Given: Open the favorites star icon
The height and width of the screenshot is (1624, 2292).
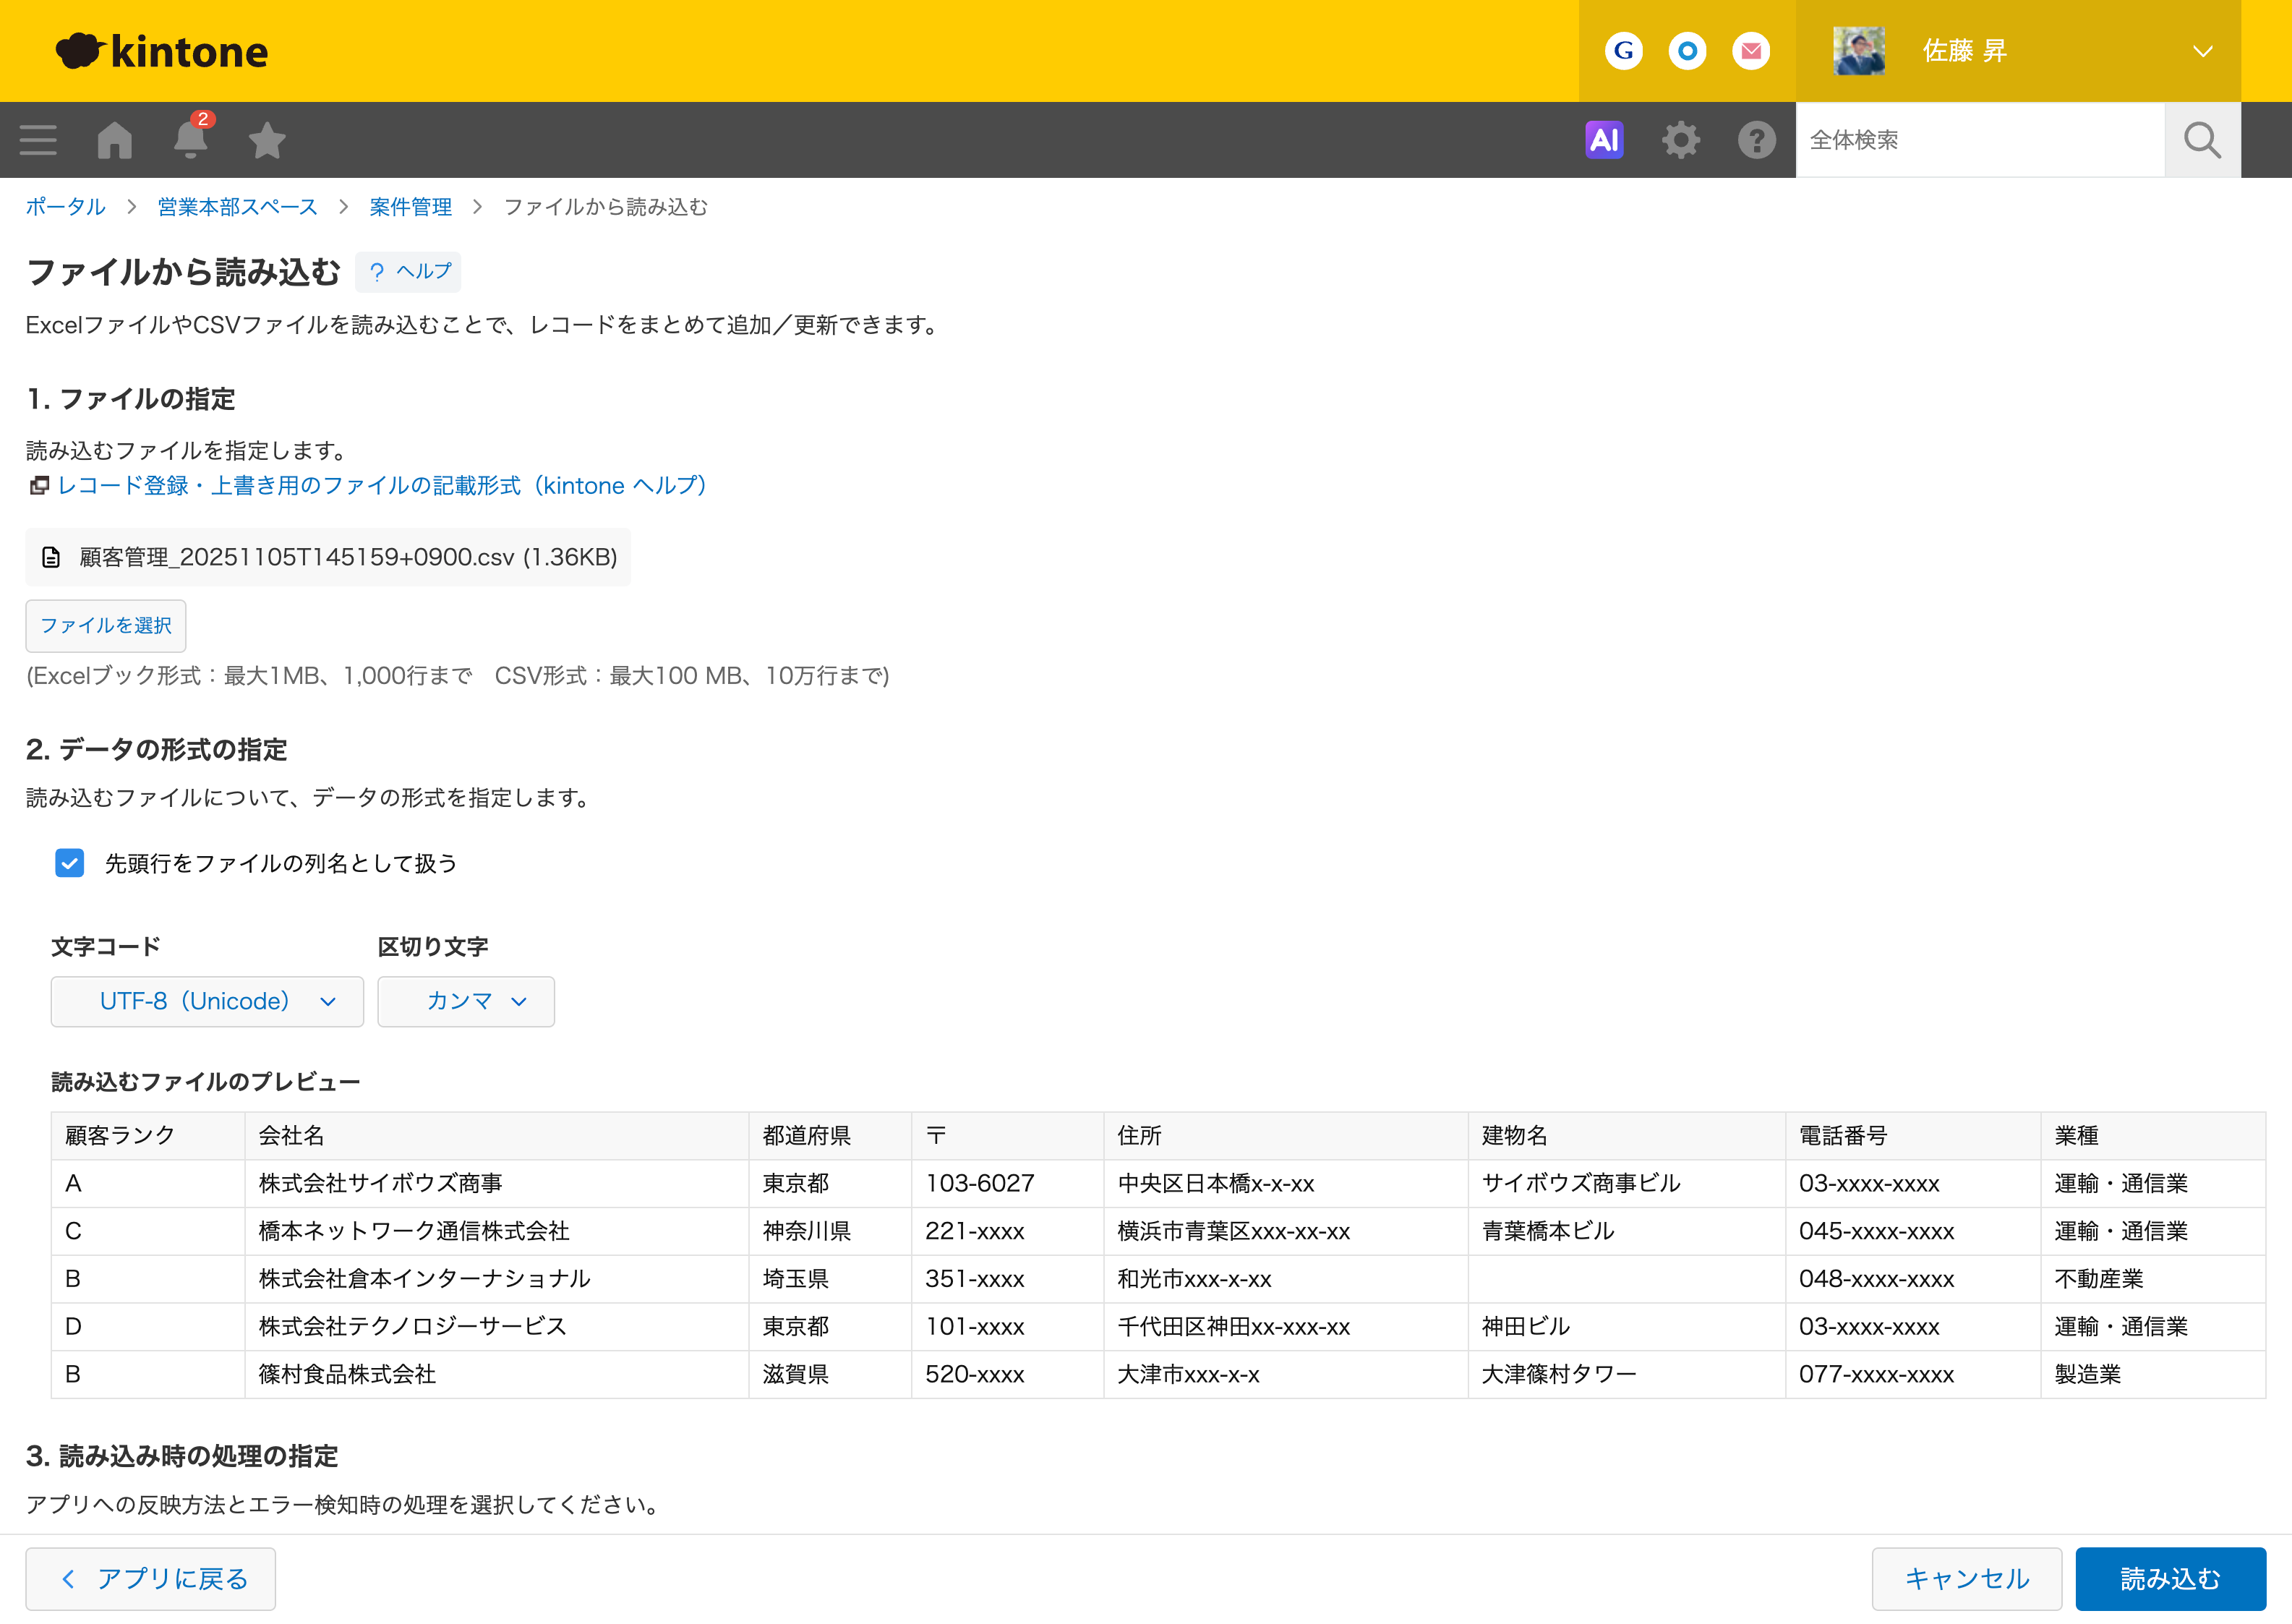Looking at the screenshot, I should (x=267, y=140).
